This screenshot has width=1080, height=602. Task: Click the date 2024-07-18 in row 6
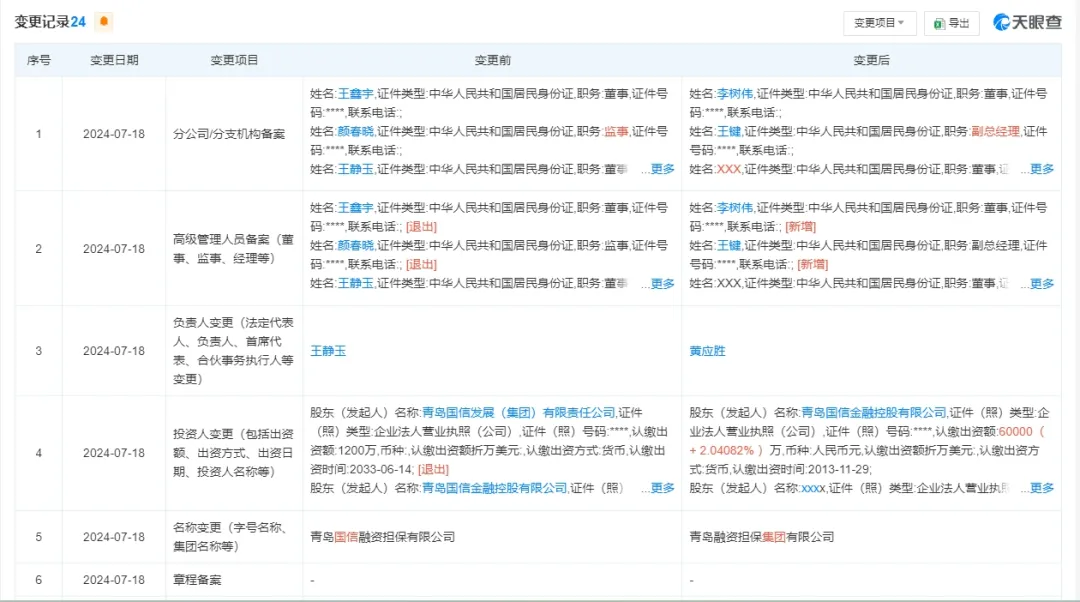click(114, 580)
